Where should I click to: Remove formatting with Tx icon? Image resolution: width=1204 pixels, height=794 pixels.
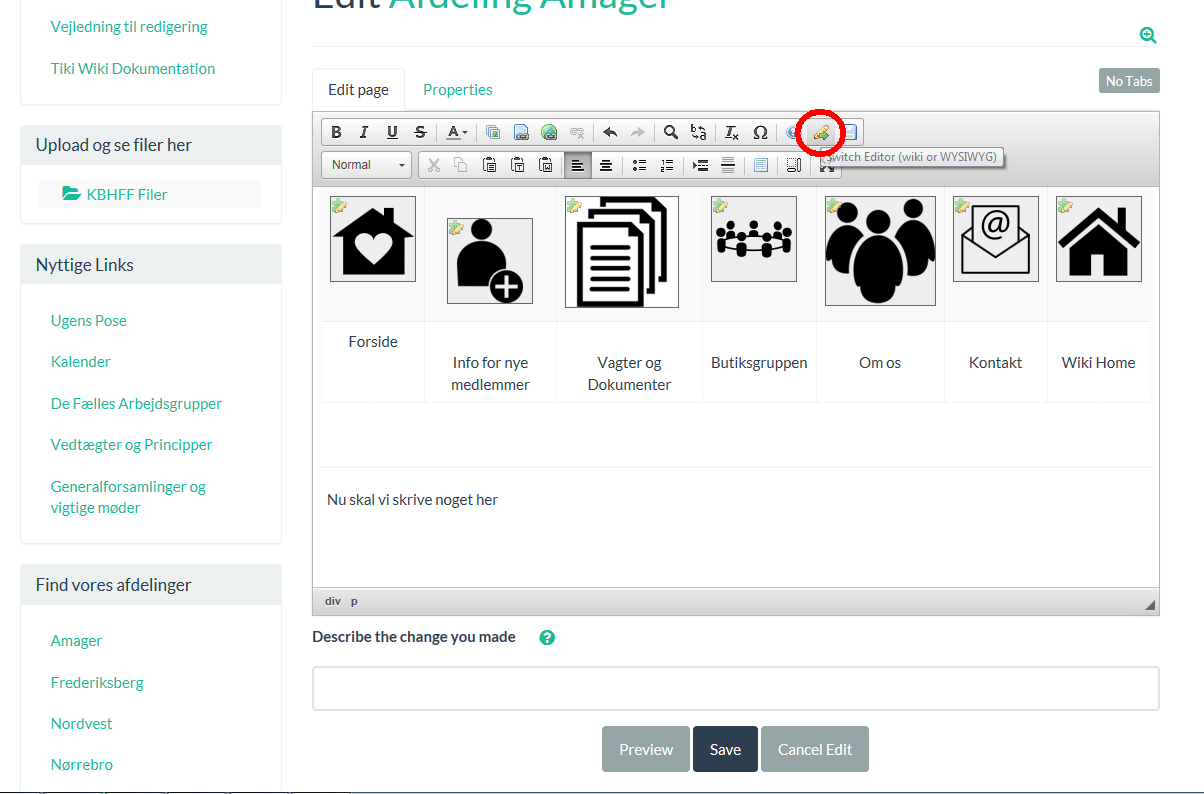tap(732, 132)
